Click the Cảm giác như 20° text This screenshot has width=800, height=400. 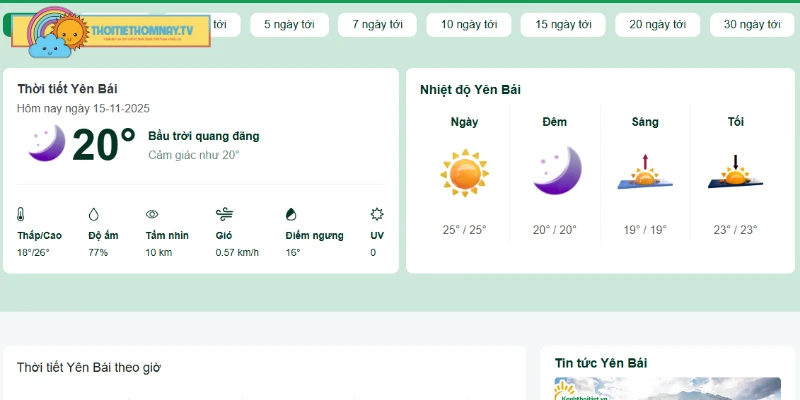(x=194, y=155)
